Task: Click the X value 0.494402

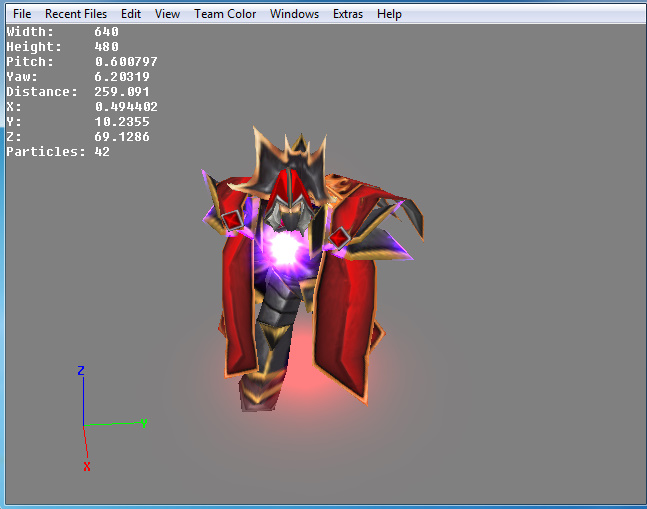Action: (126, 107)
